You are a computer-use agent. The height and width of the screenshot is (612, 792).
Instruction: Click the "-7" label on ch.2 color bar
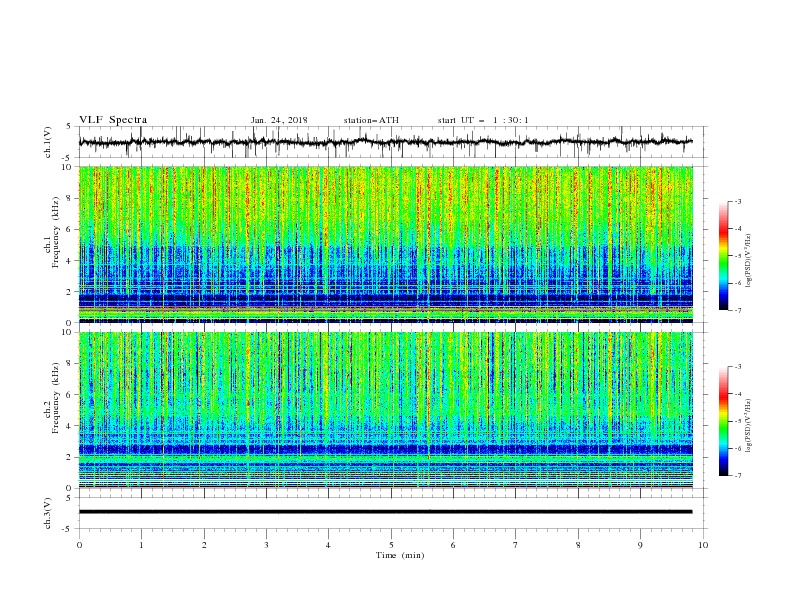(737, 475)
